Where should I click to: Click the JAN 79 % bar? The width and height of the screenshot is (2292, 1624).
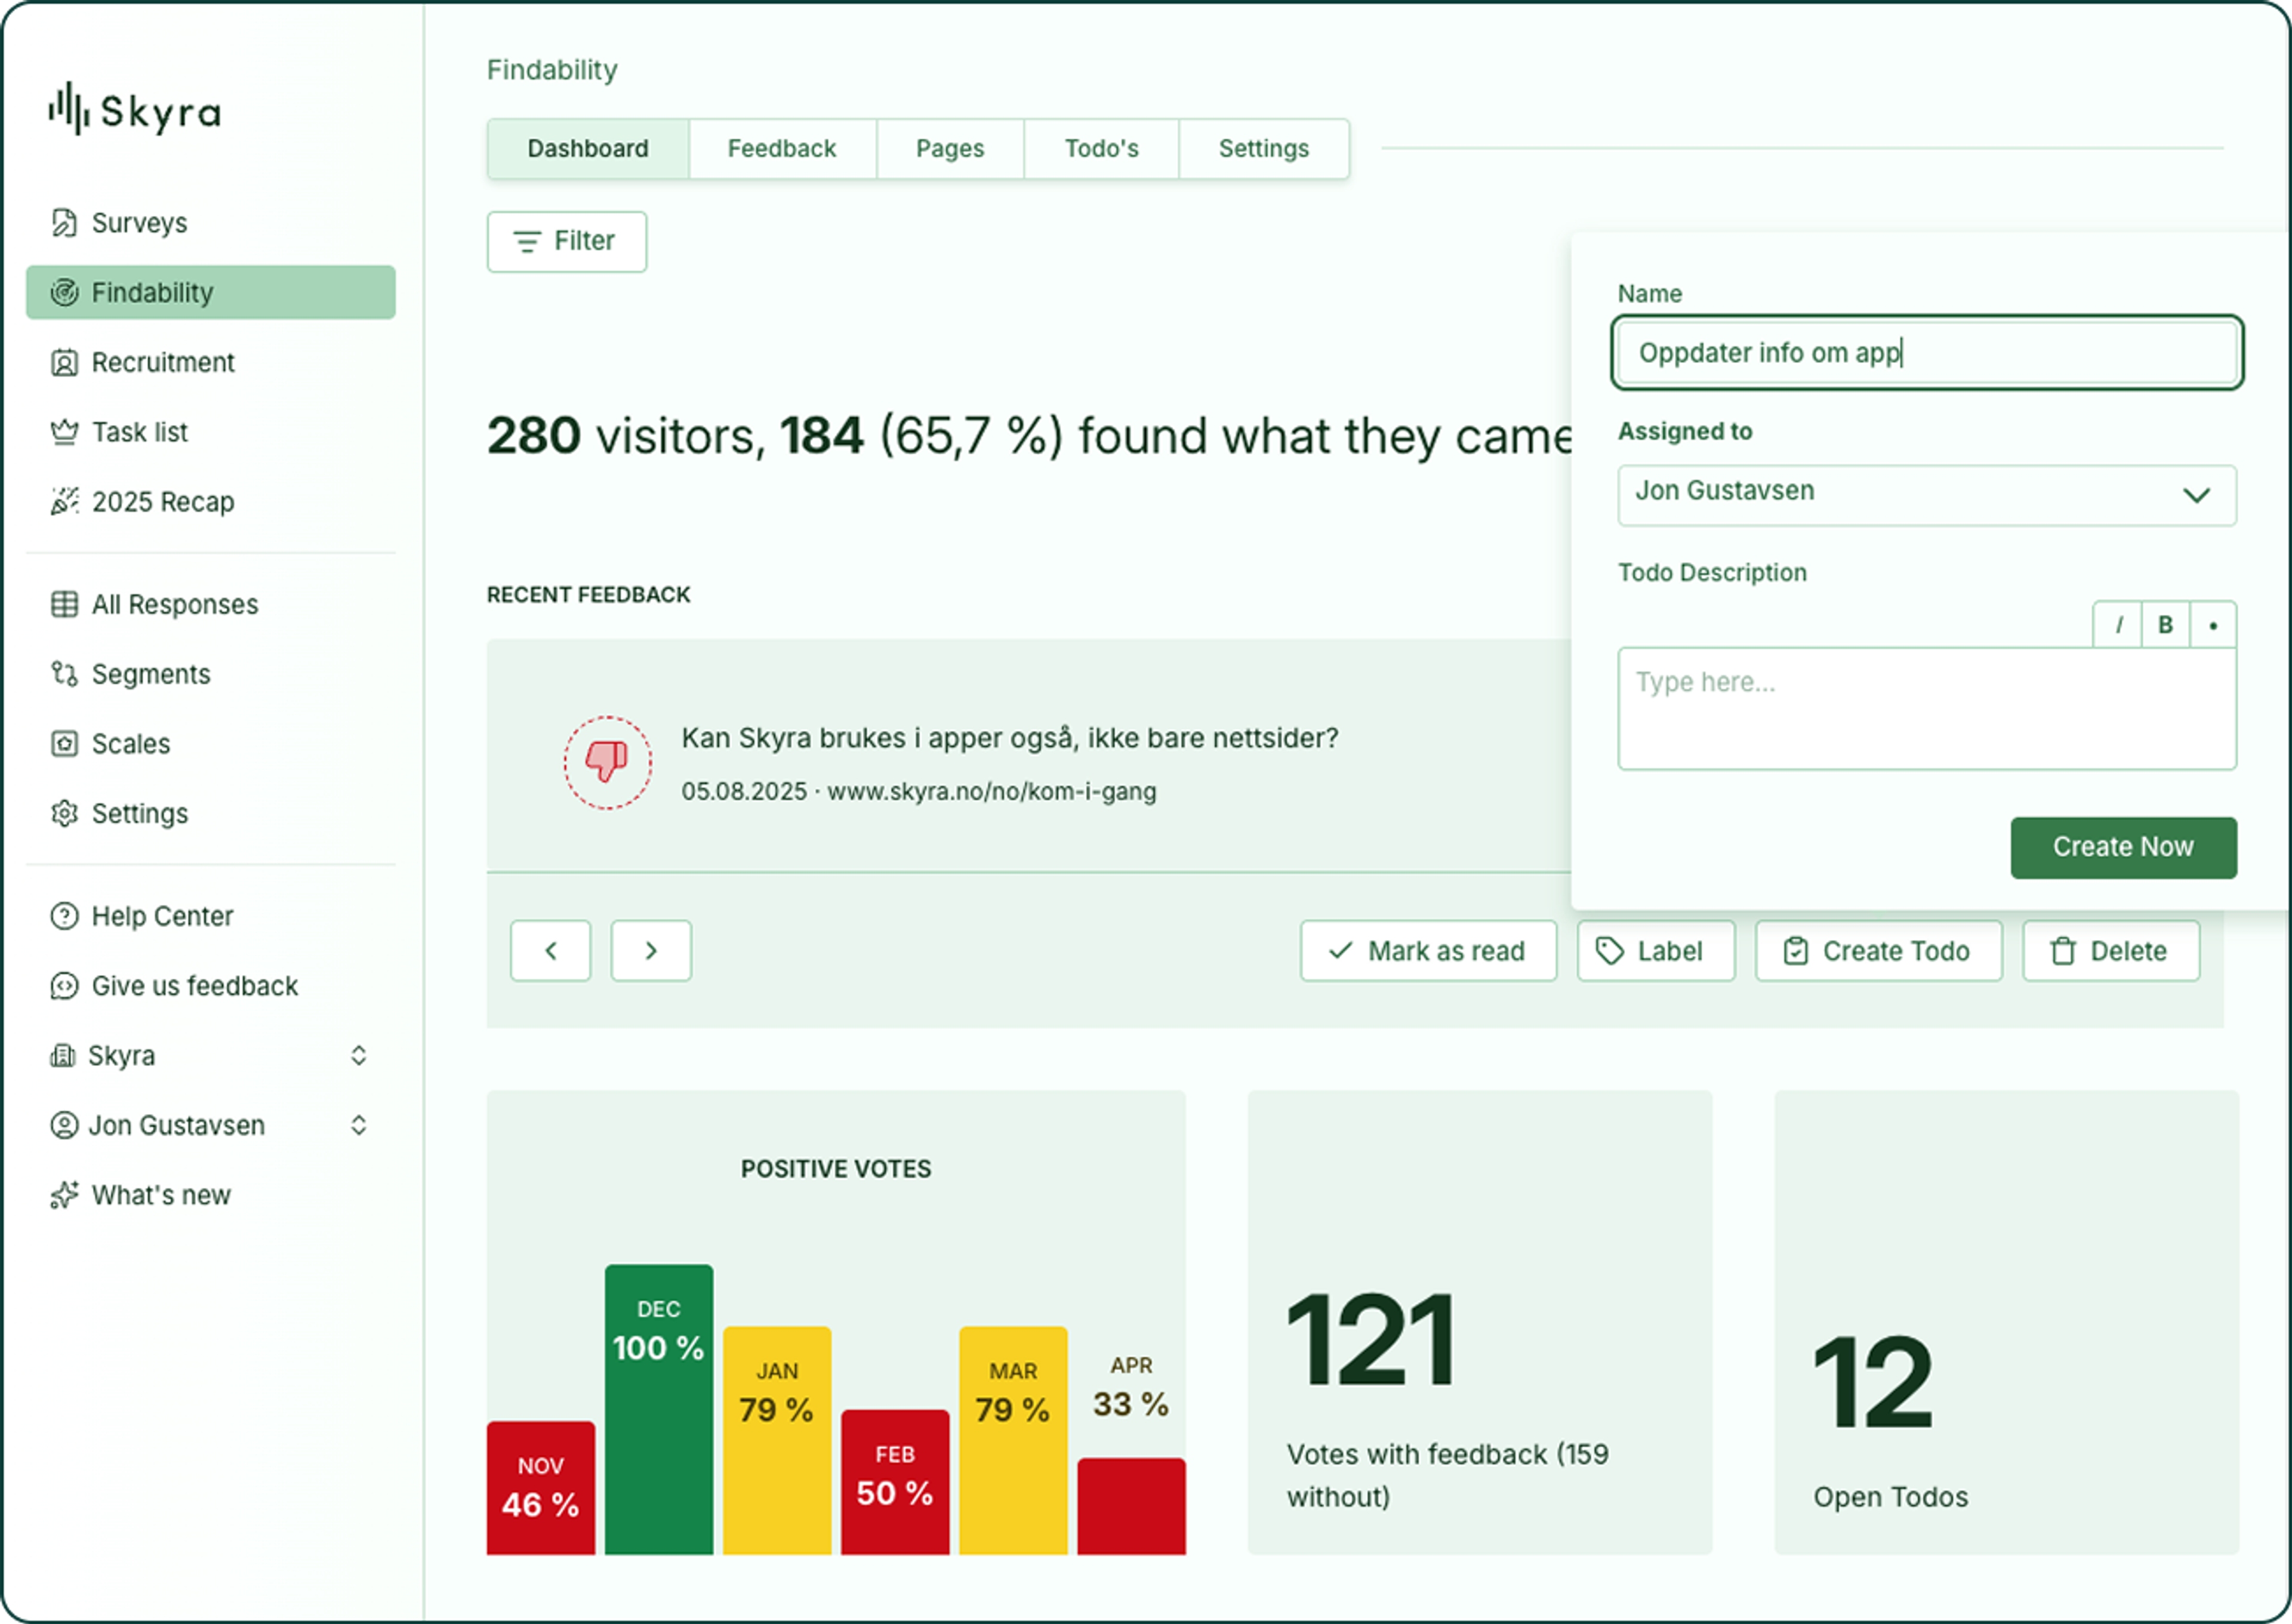coord(777,1441)
